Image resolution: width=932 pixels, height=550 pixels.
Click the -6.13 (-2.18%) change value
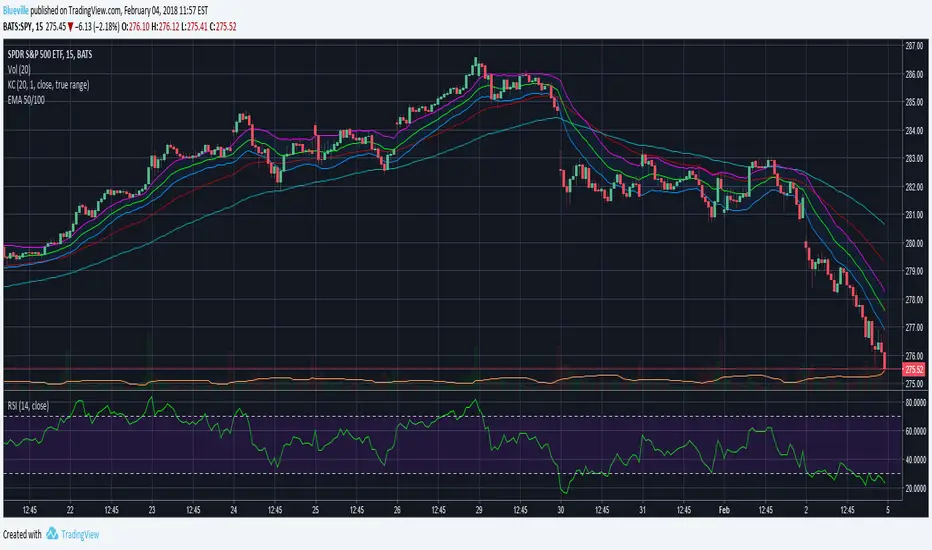pyautogui.click(x=97, y=27)
